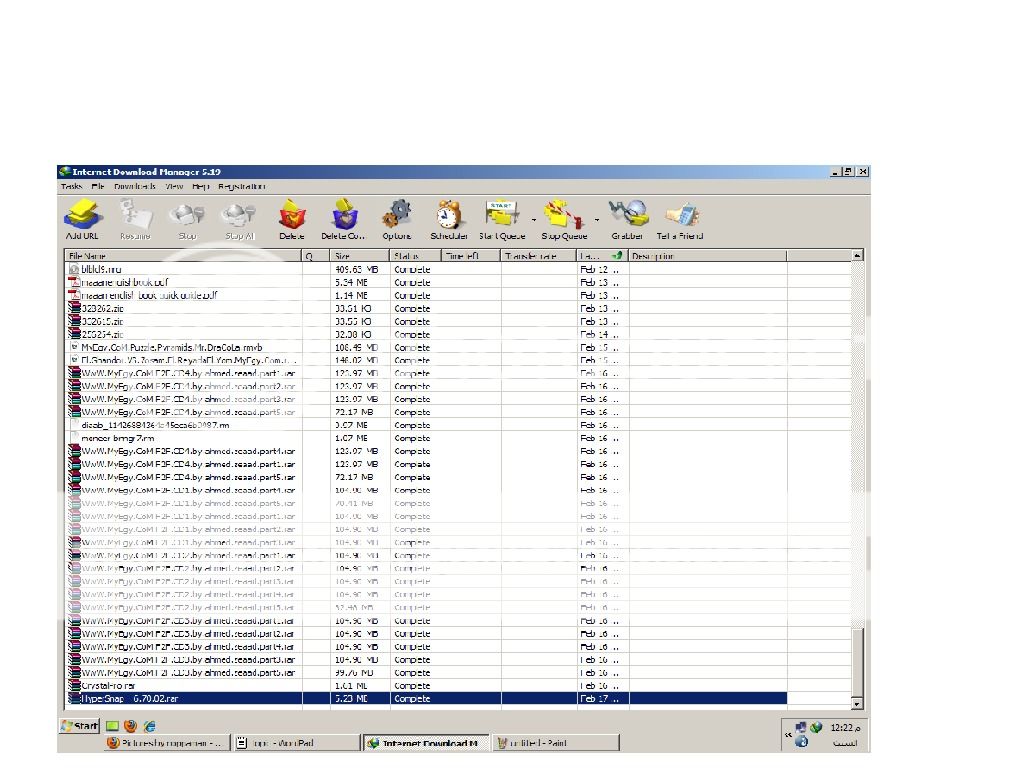Screen dimensions: 1024x768
Task: Click the Delete toolbar icon
Action: [x=292, y=214]
